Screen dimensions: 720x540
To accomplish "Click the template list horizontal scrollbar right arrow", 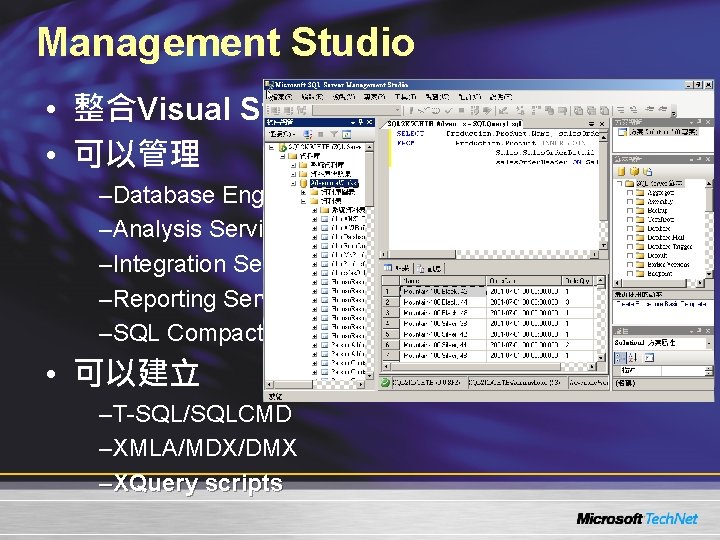I will 700,283.
